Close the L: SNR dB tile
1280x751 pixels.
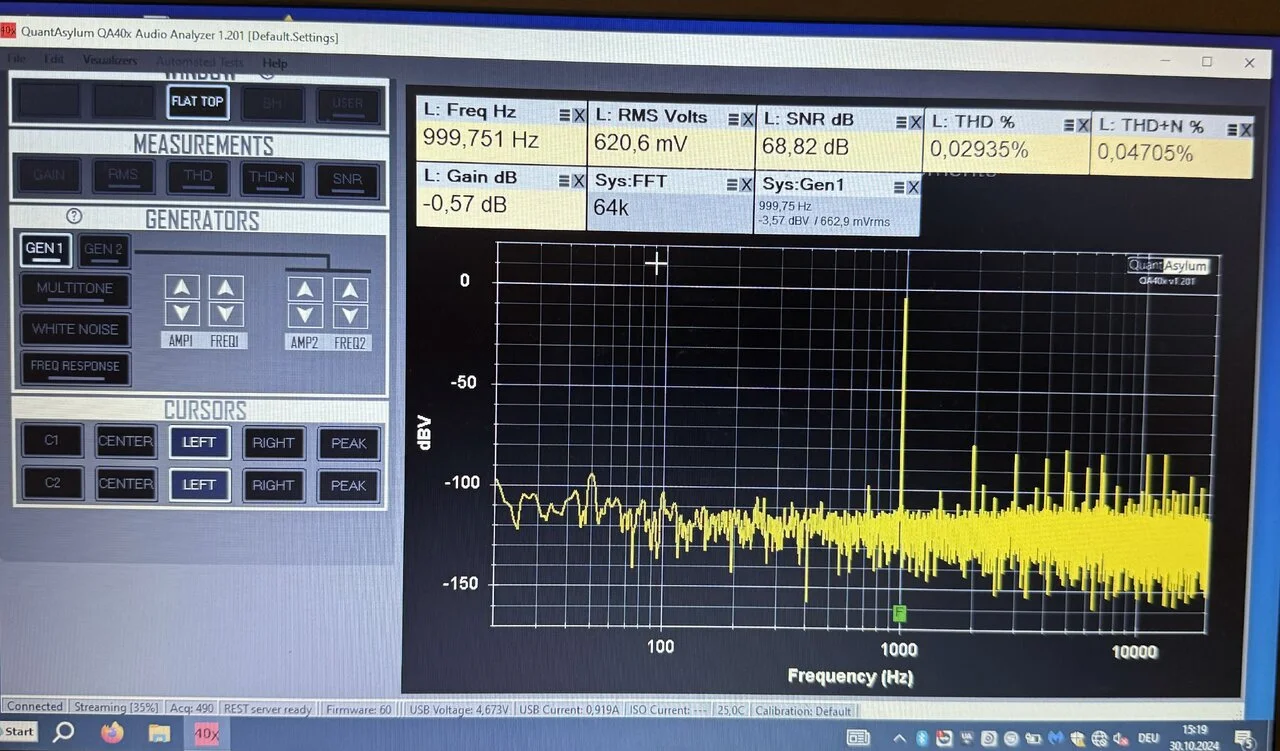pyautogui.click(x=915, y=121)
